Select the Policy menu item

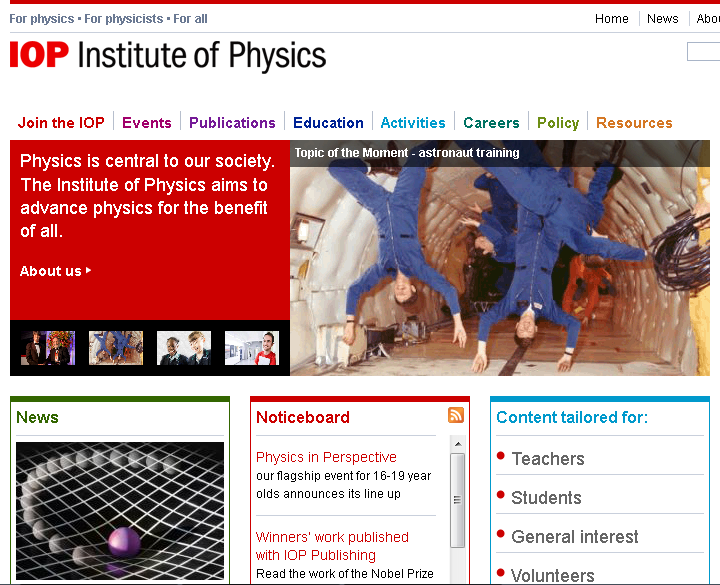click(x=558, y=123)
